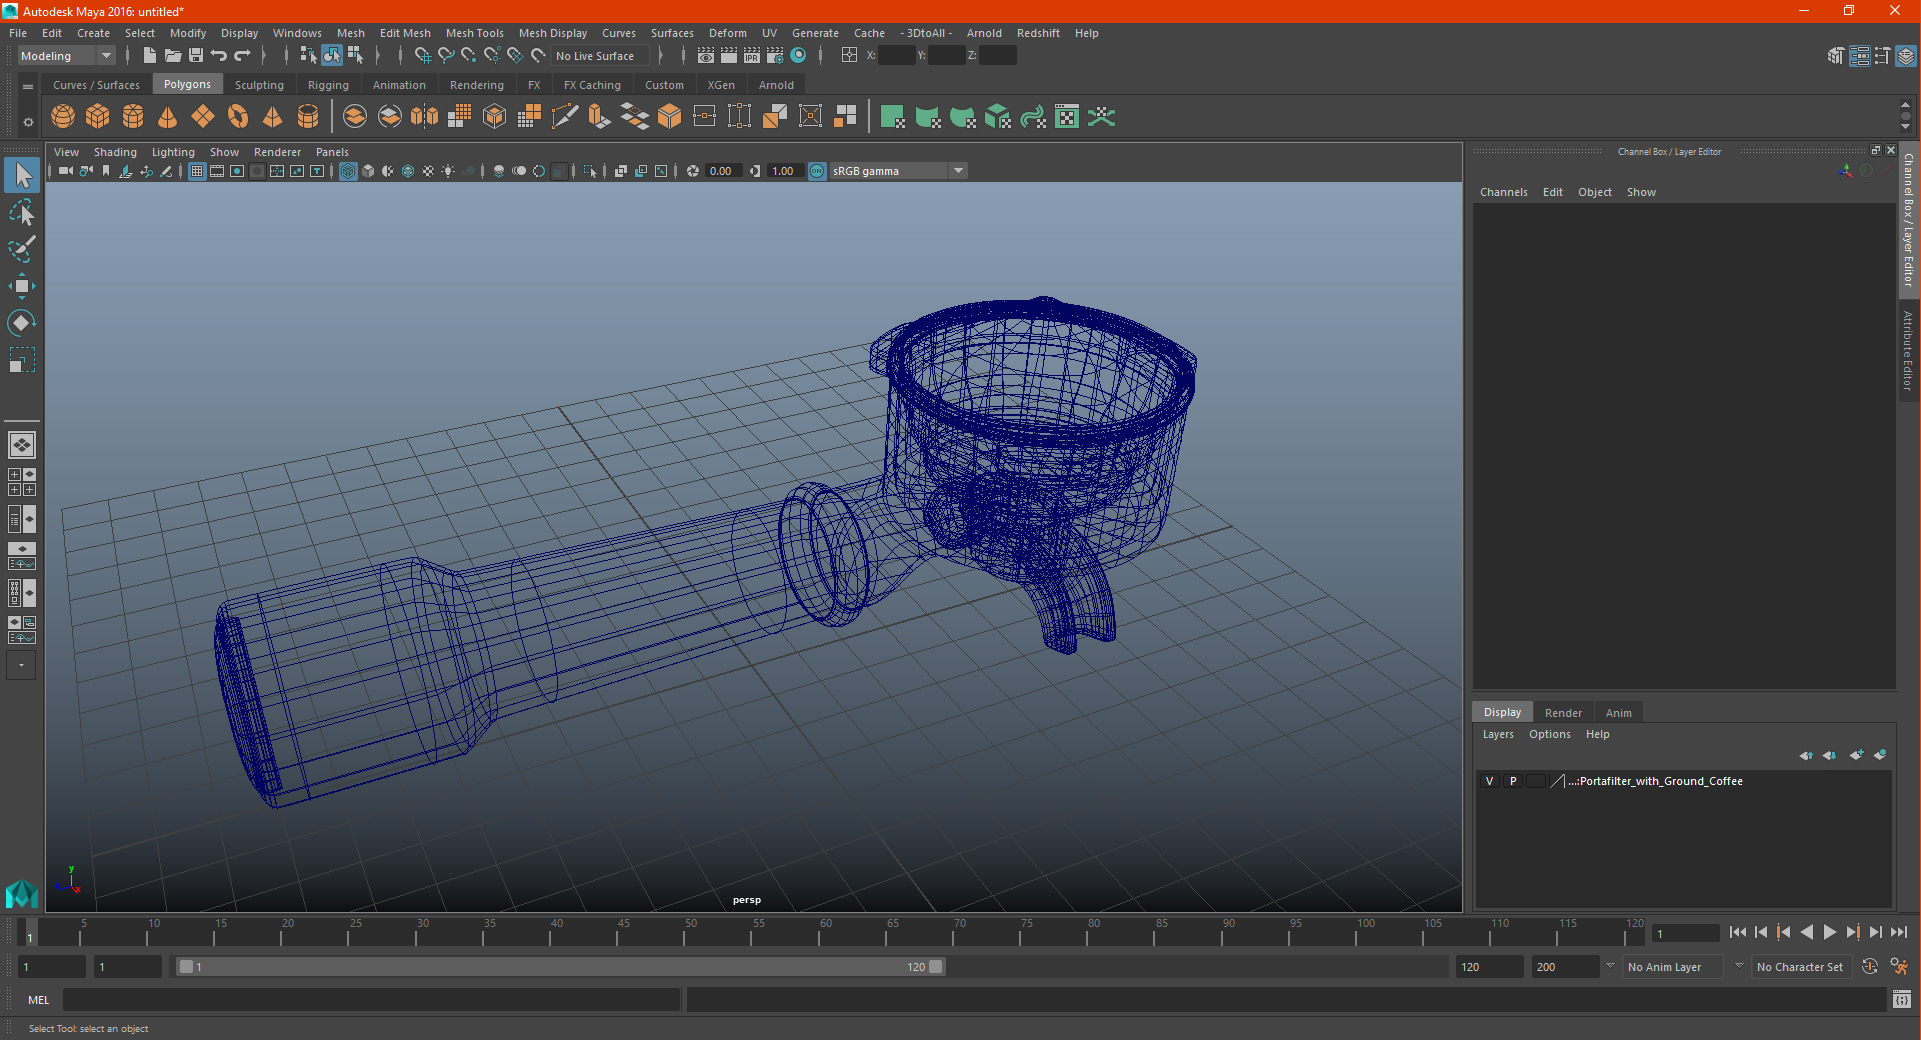The height and width of the screenshot is (1040, 1921).
Task: Create a polygon cylinder from shelf
Action: (x=133, y=117)
